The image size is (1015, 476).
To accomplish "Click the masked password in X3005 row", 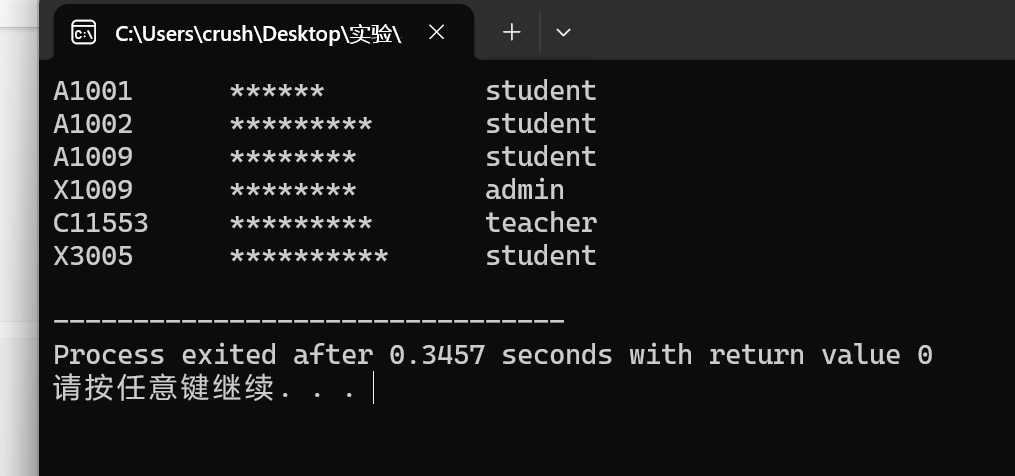I will tap(309, 256).
